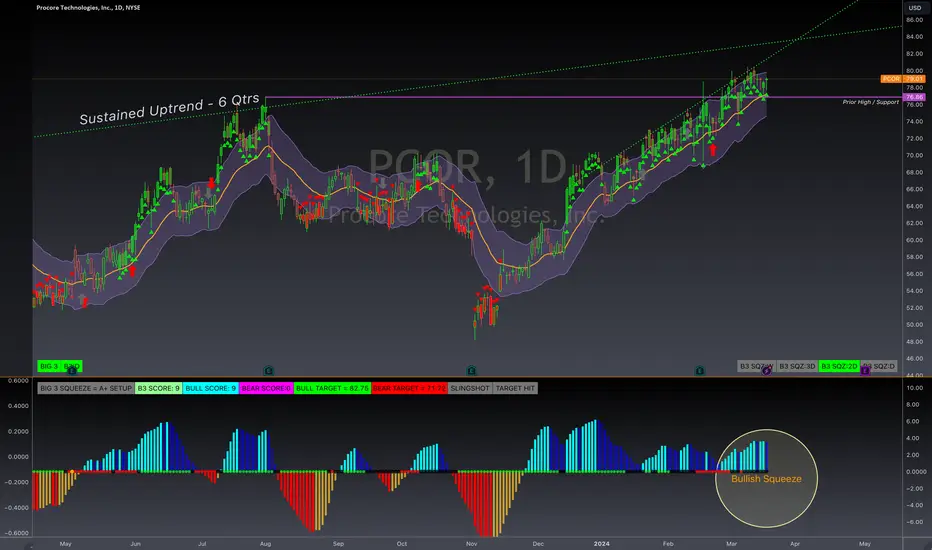
Task: Click the 86.00 value on price scale
Action: 914,20
